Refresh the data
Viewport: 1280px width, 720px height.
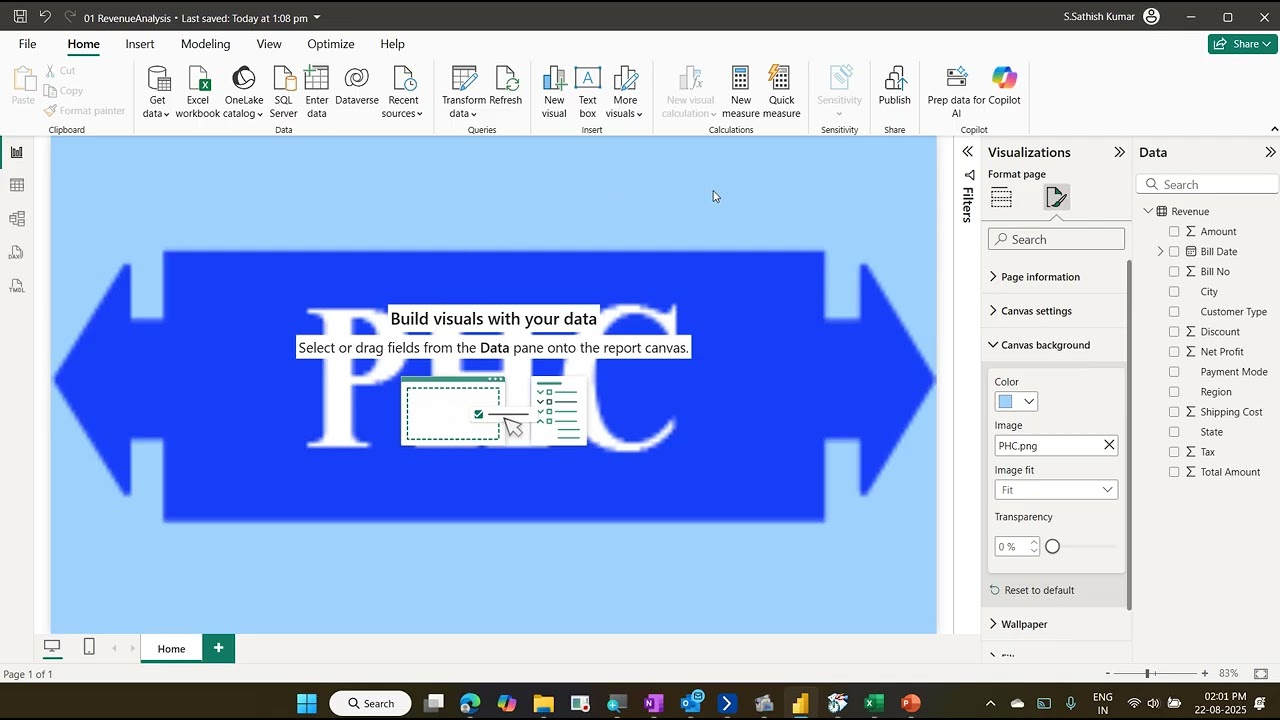point(506,87)
